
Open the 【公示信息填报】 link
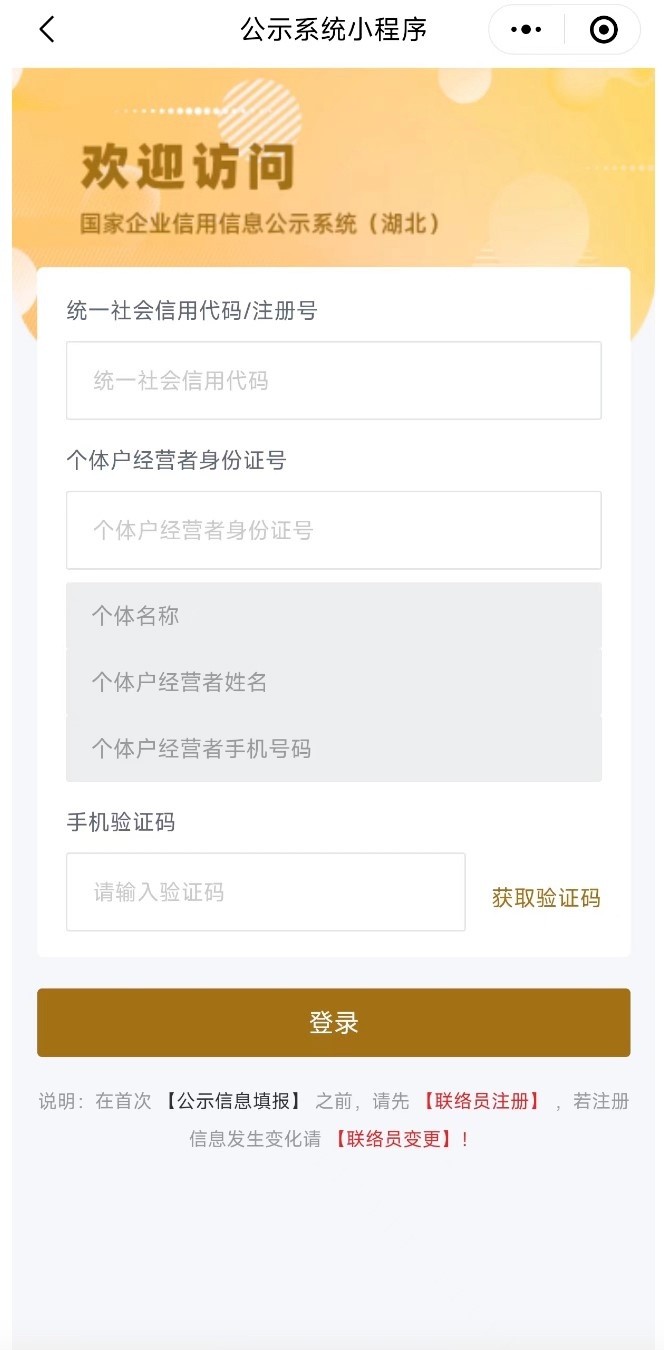233,1101
